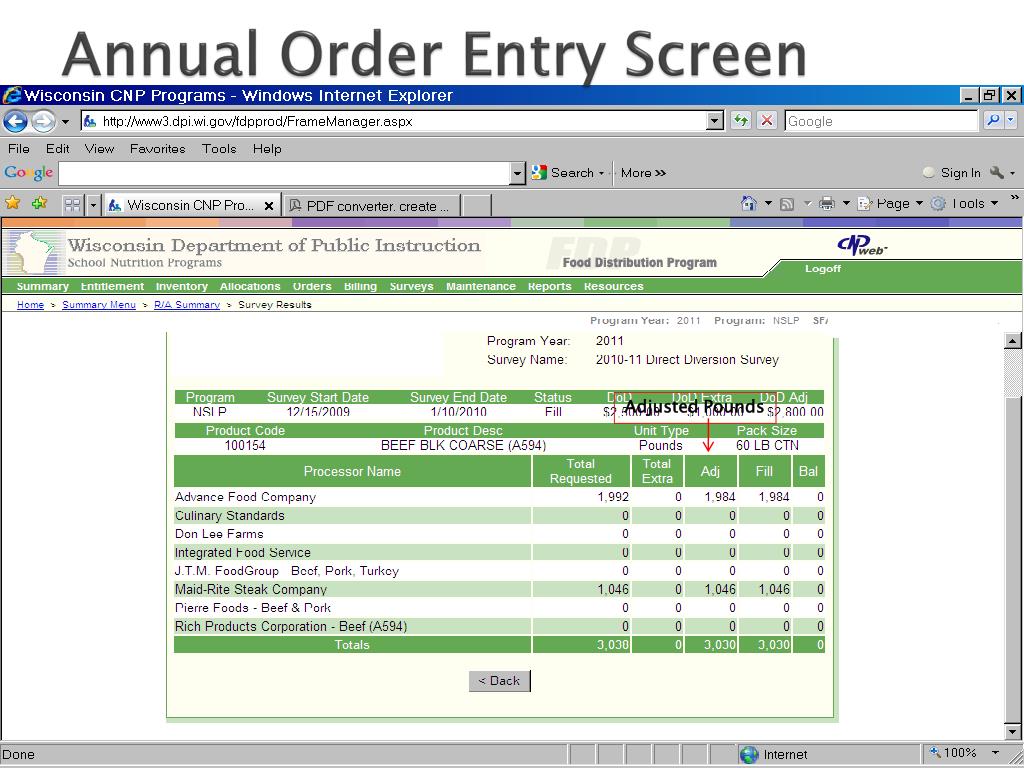Image resolution: width=1024 pixels, height=768 pixels.
Task: Click More on the Google toolbar
Action: (643, 173)
